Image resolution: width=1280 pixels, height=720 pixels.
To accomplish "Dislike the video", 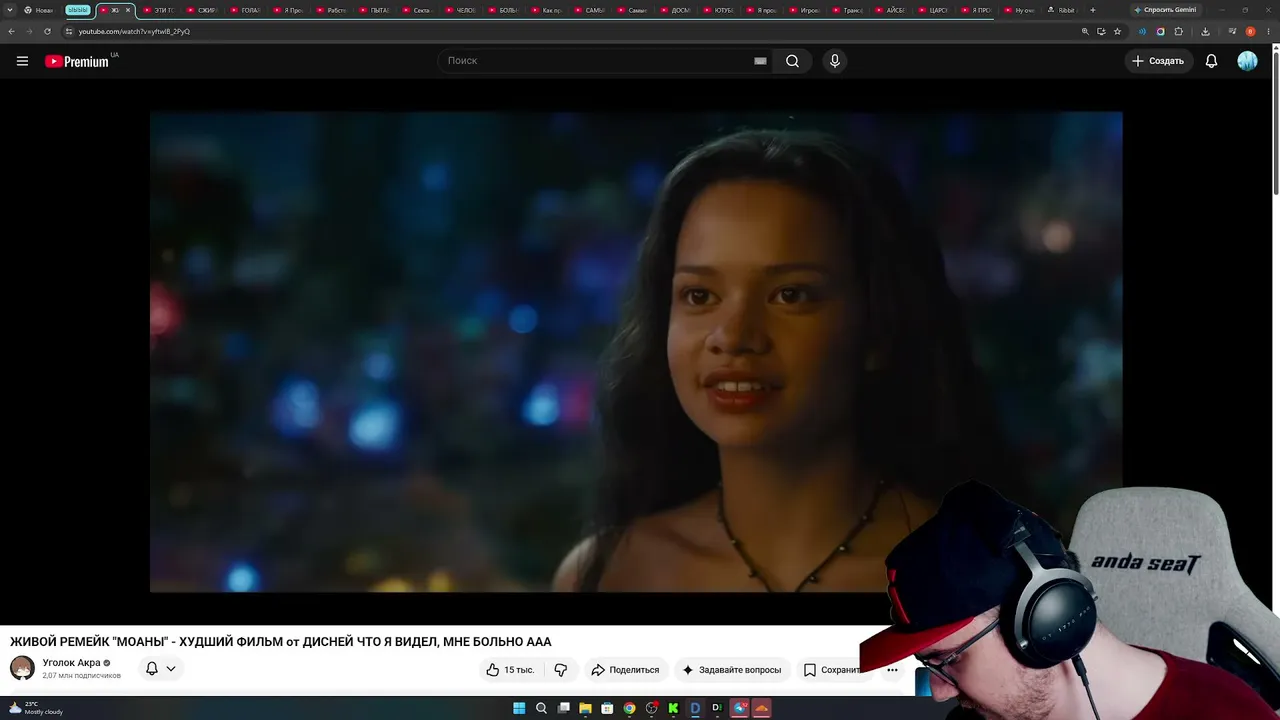I will pos(561,670).
